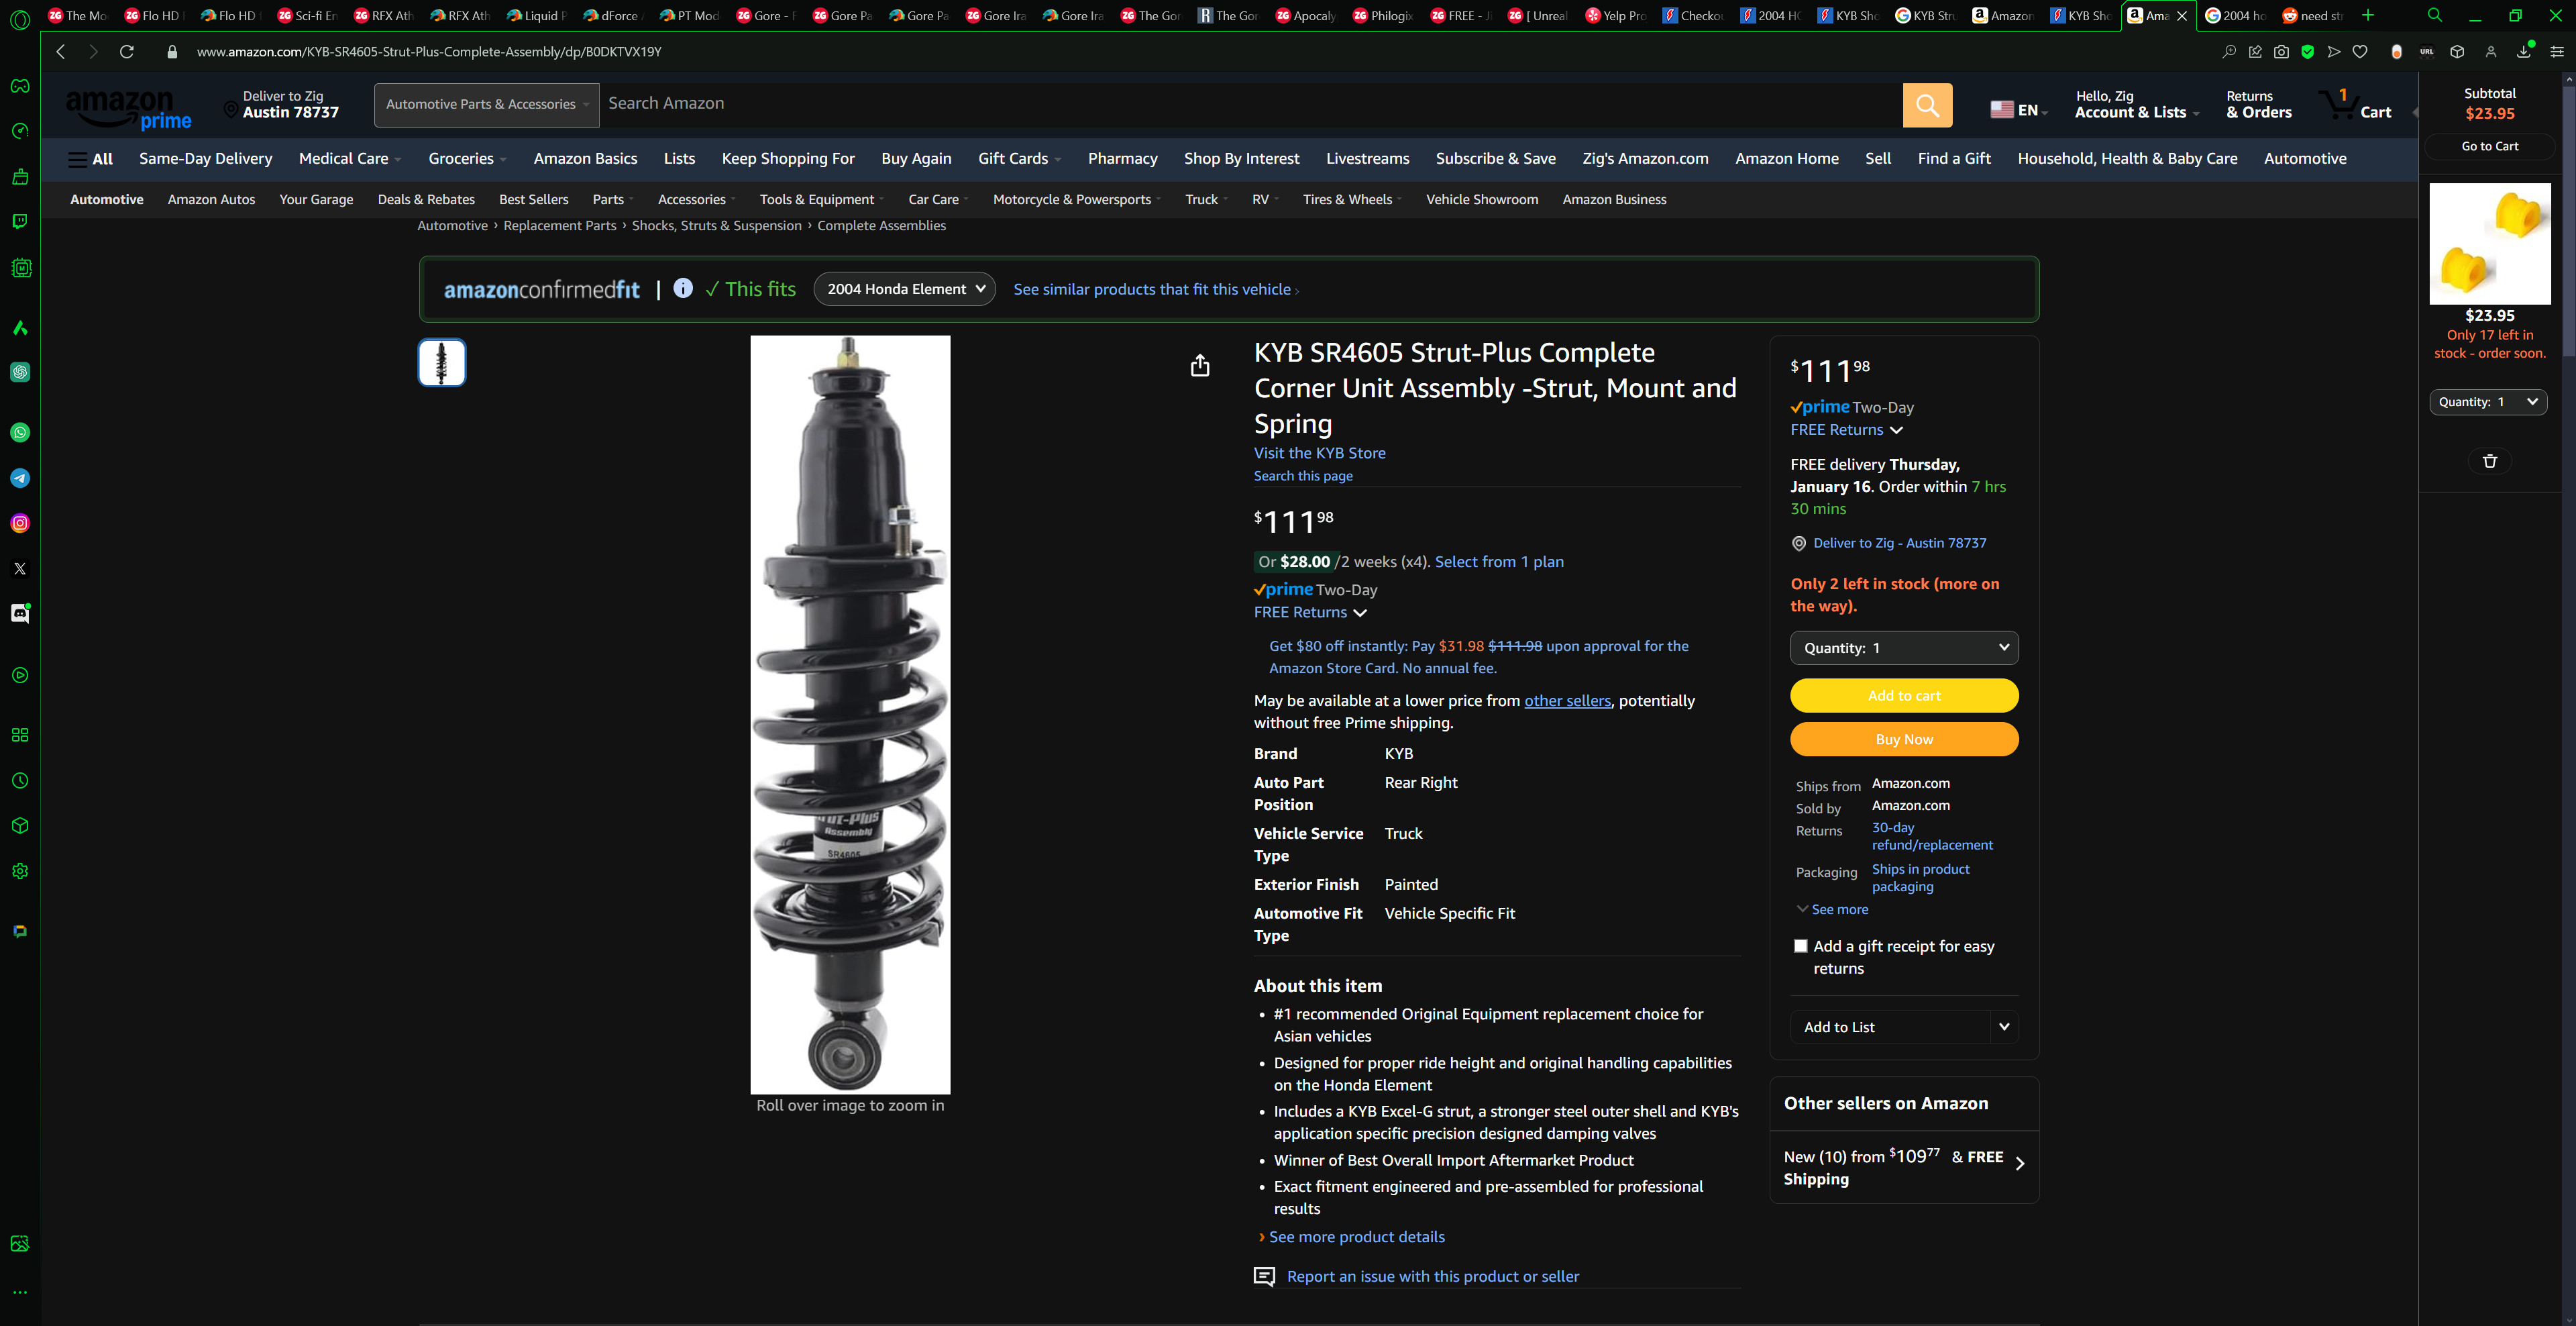Viewport: 2576px width, 1326px height.
Task: Open the Player icon in sidebar
Action: (20, 675)
